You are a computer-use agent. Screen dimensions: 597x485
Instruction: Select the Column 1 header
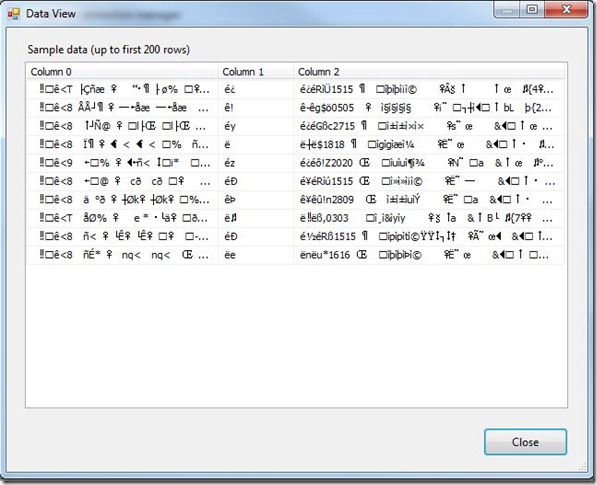[256, 72]
